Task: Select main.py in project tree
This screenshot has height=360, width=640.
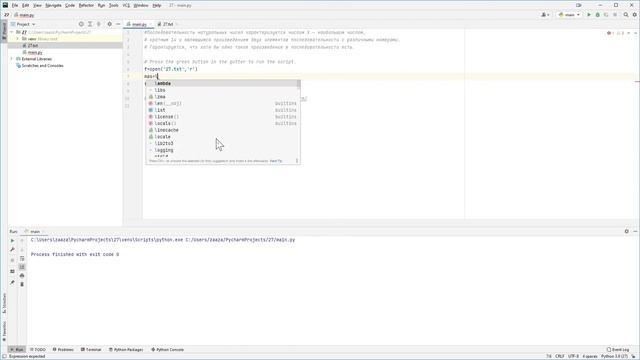Action: pyautogui.click(x=35, y=52)
